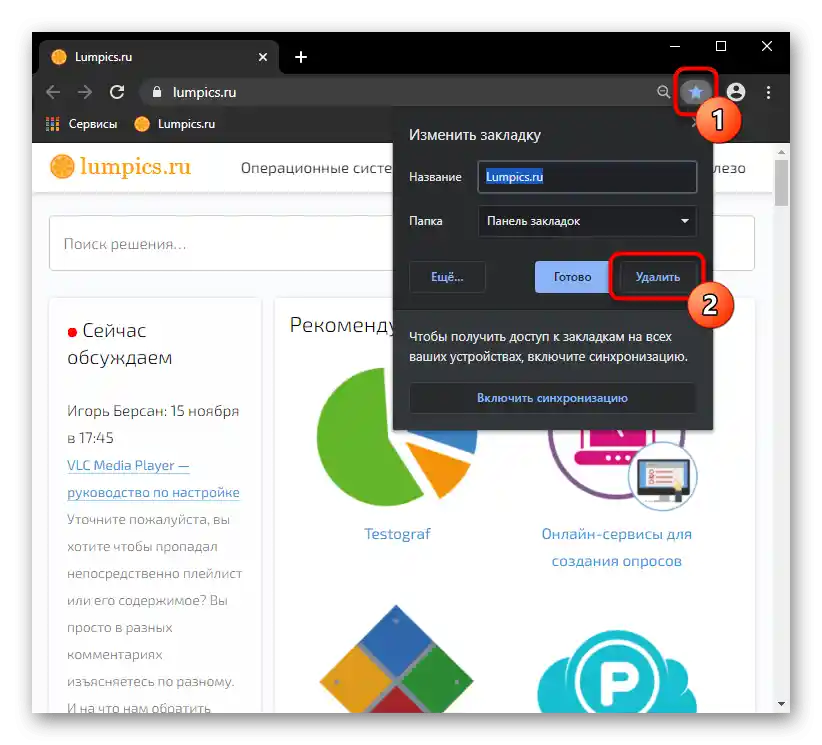
Task: Click the Сейчас обсуждаем heading
Action: pos(120,344)
